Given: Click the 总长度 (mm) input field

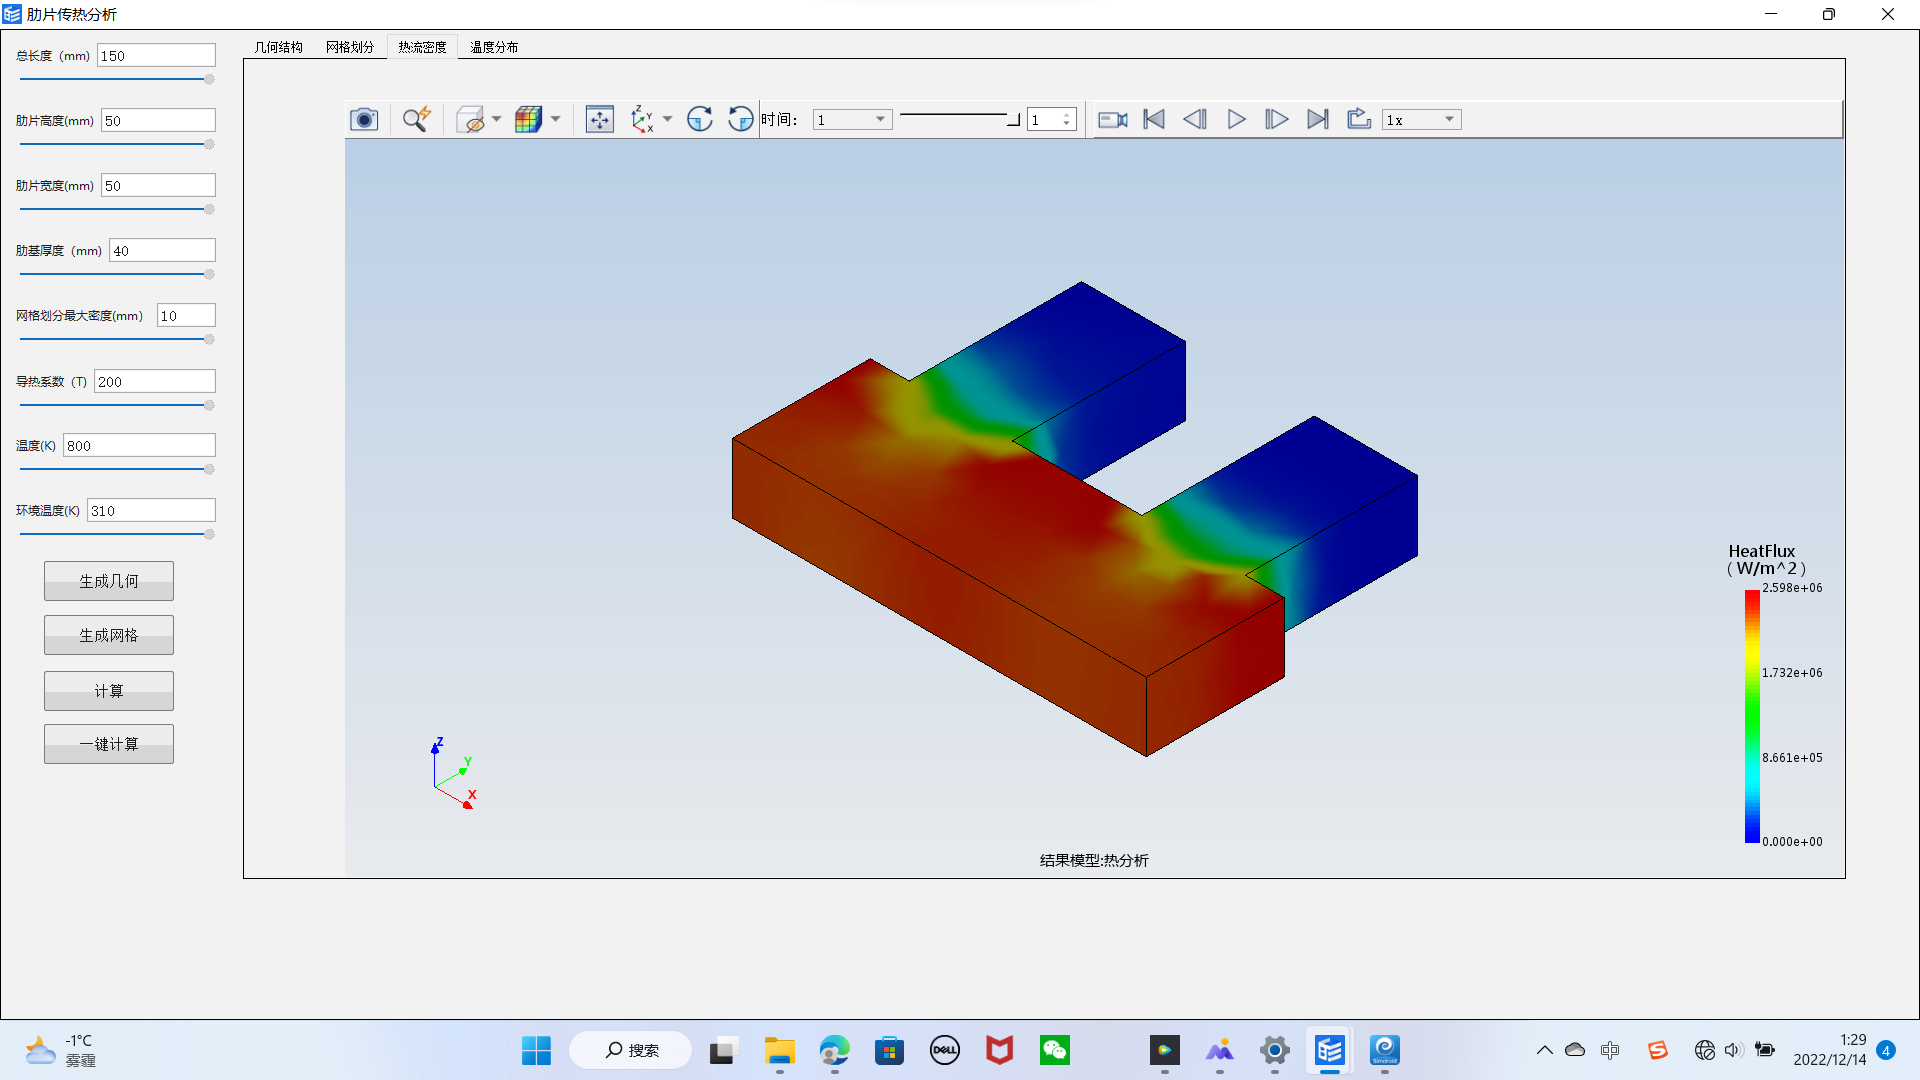Looking at the screenshot, I should 156,56.
